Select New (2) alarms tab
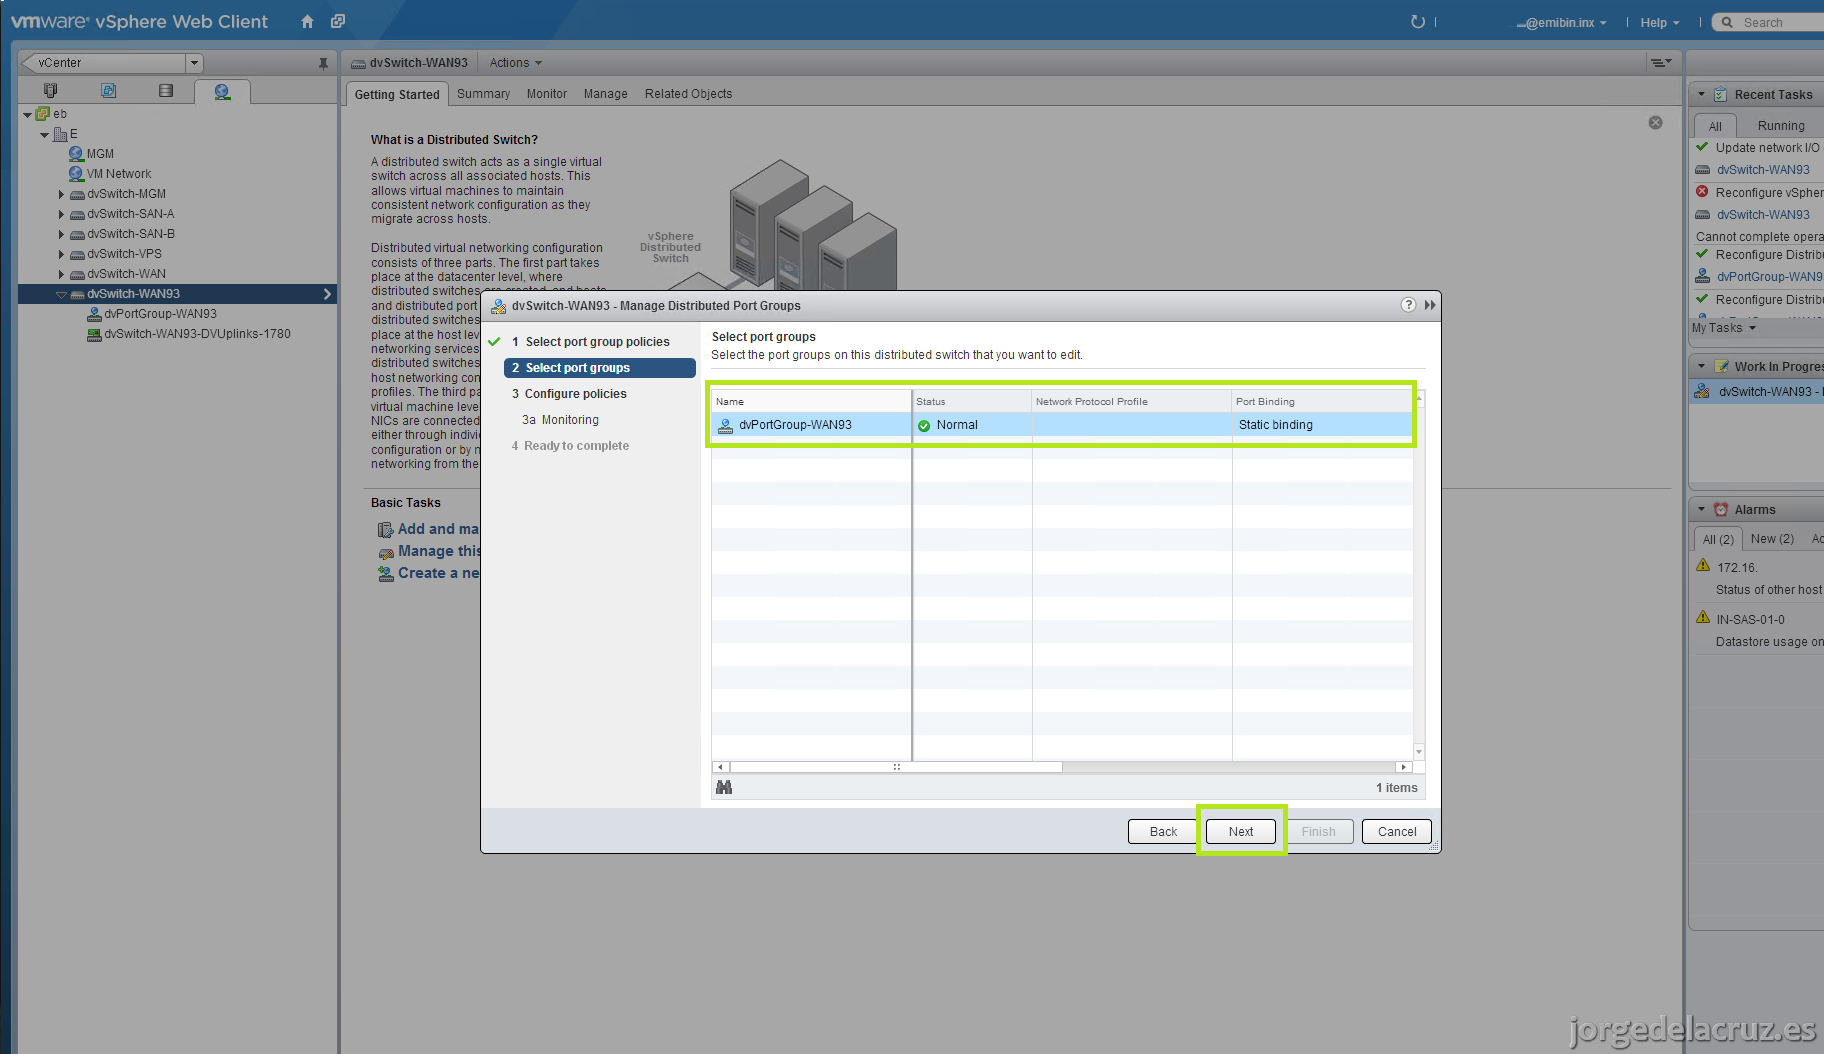The width and height of the screenshot is (1824, 1054). point(1772,538)
